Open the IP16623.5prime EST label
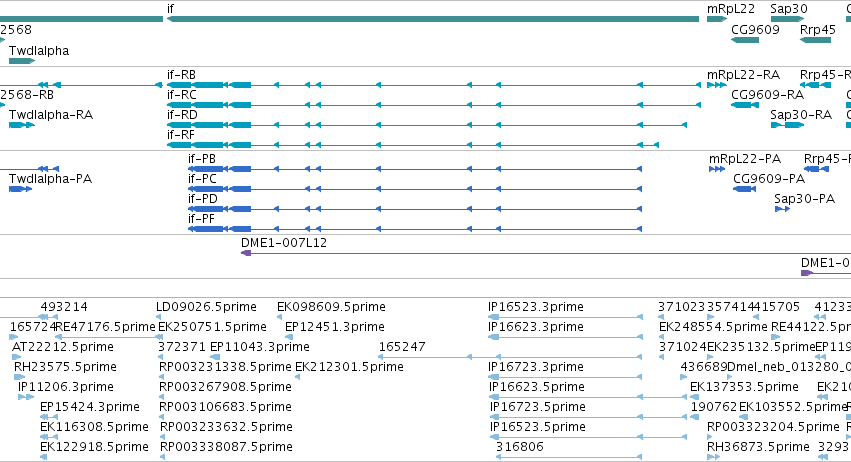 point(537,387)
